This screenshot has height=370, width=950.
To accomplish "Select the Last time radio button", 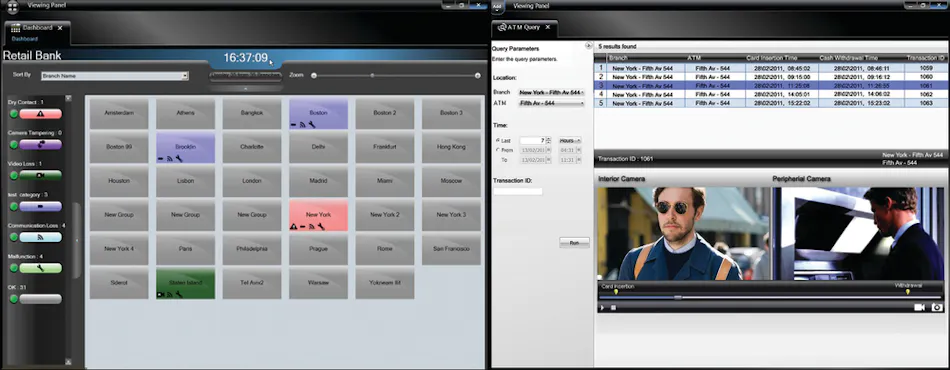I will click(x=498, y=140).
